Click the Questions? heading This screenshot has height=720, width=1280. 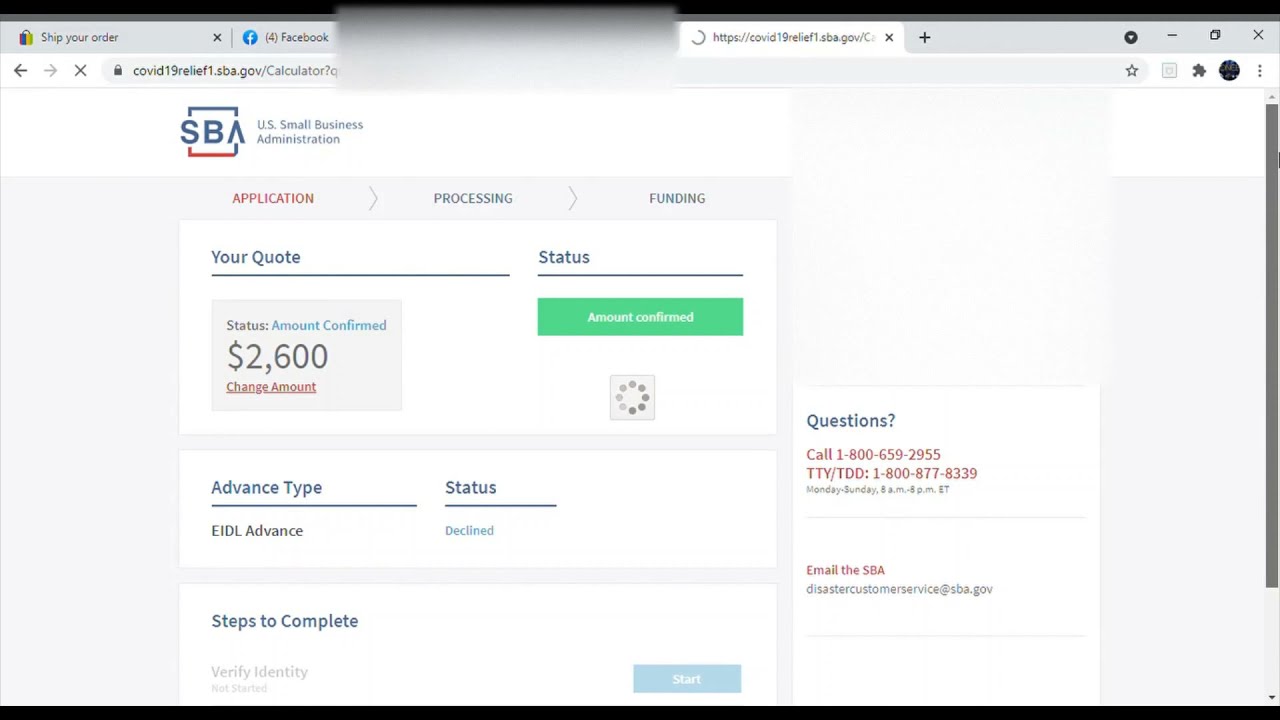tap(851, 421)
